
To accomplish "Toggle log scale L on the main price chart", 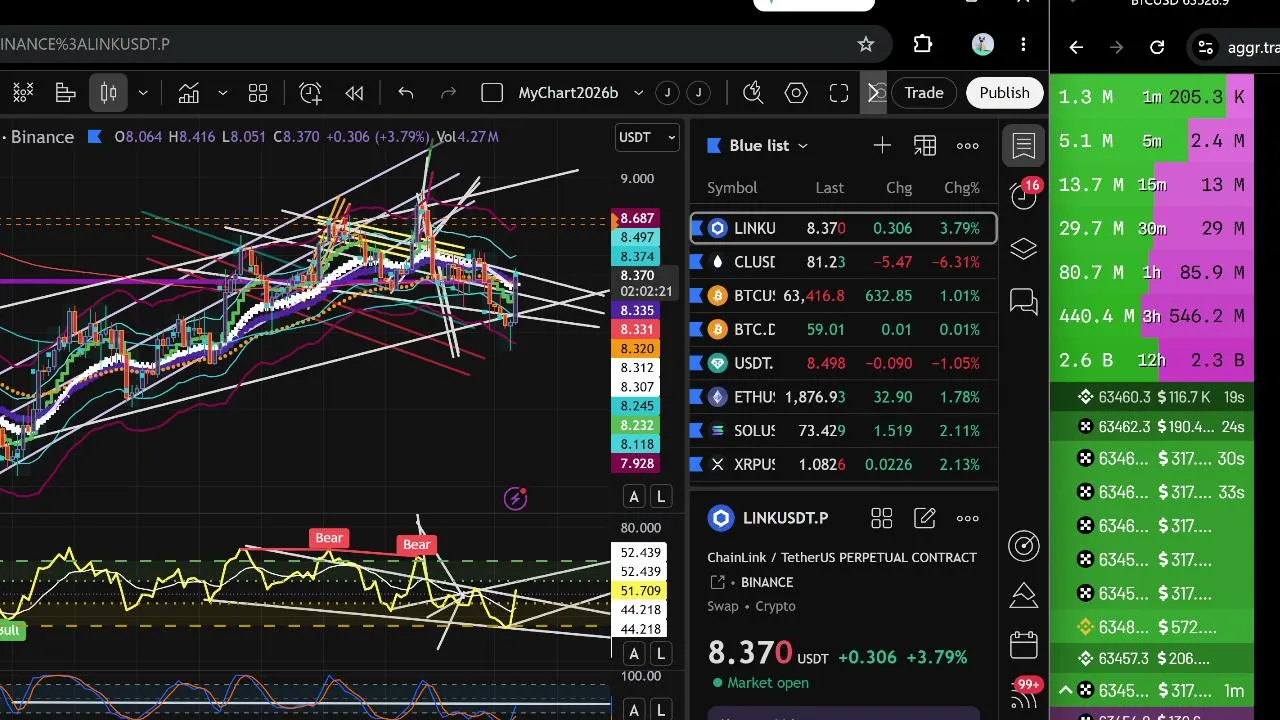I will (661, 497).
